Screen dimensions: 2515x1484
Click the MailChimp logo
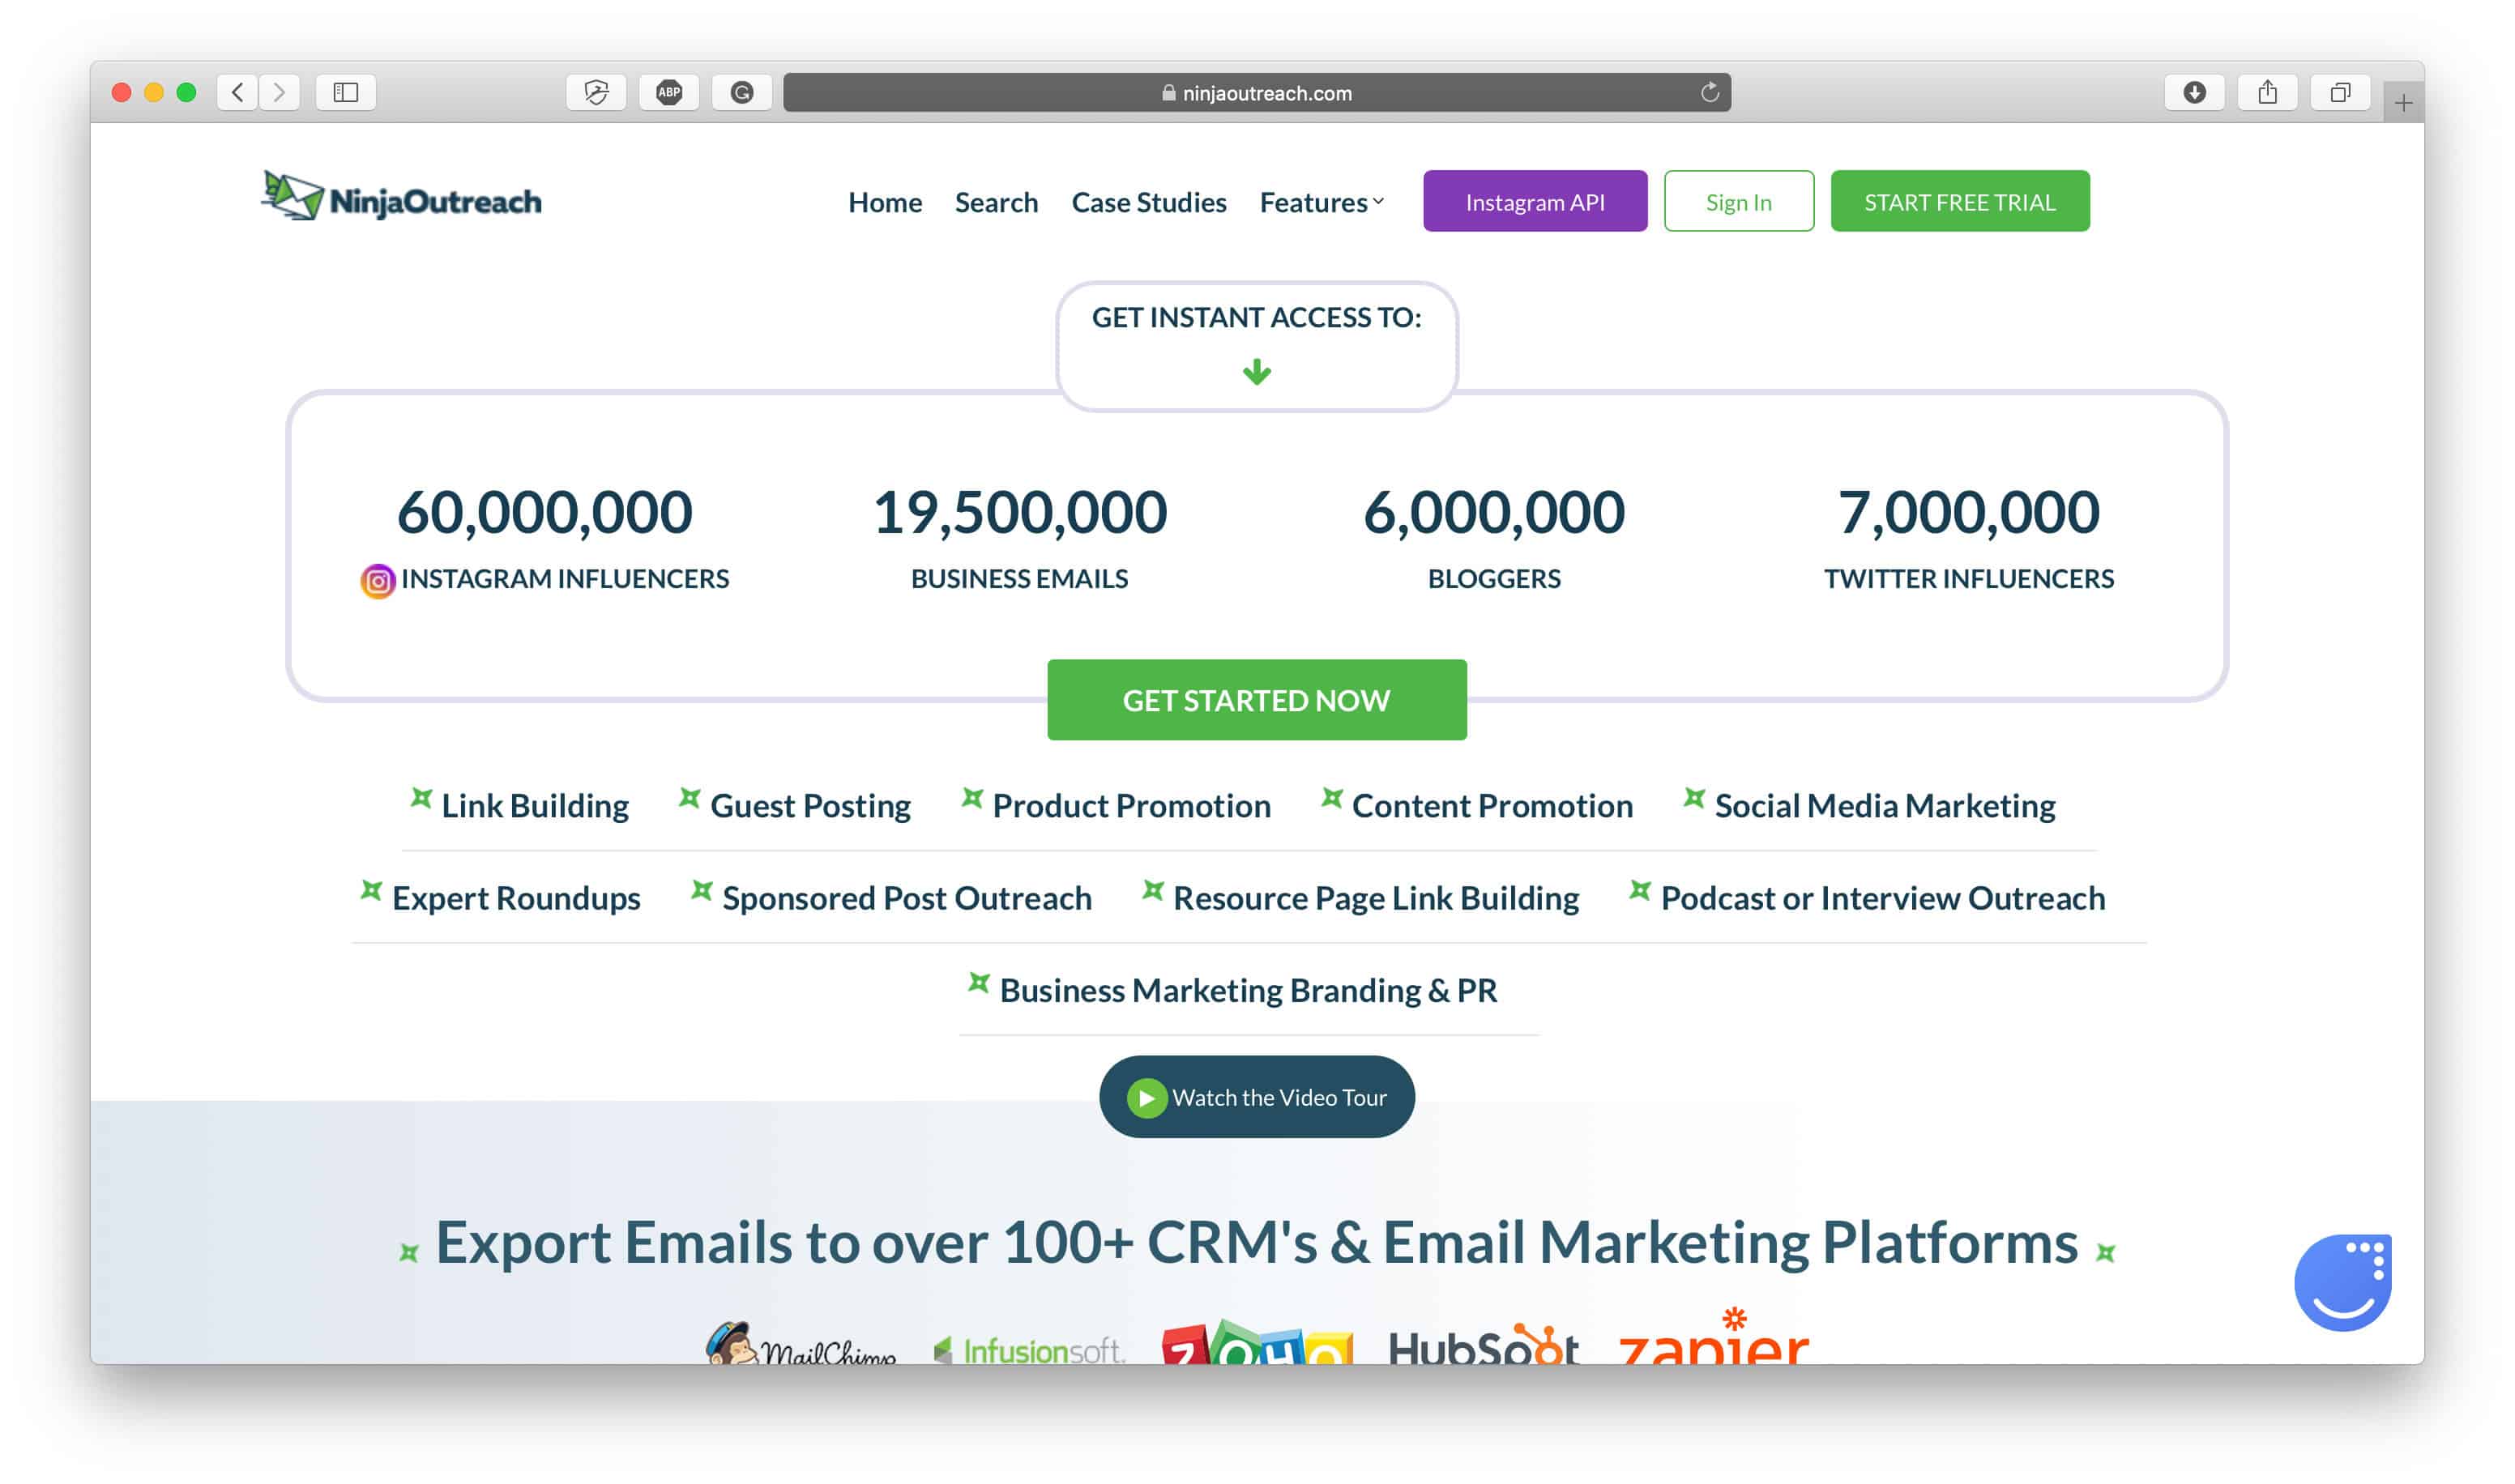(800, 1343)
